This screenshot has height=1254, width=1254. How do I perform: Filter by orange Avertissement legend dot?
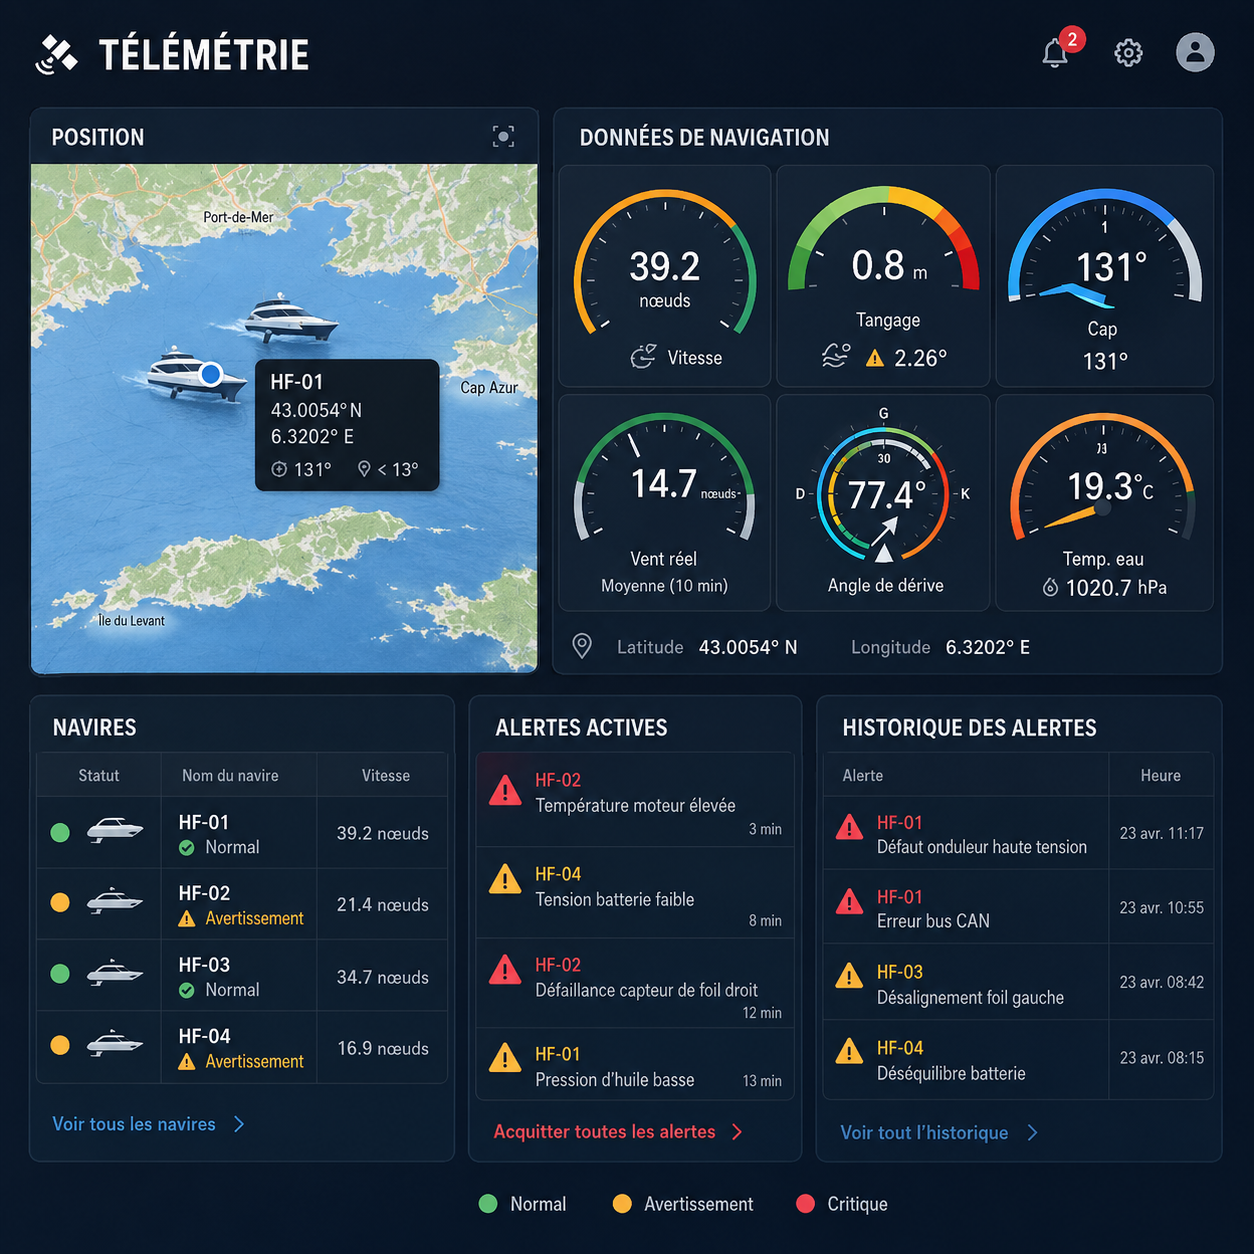622,1204
